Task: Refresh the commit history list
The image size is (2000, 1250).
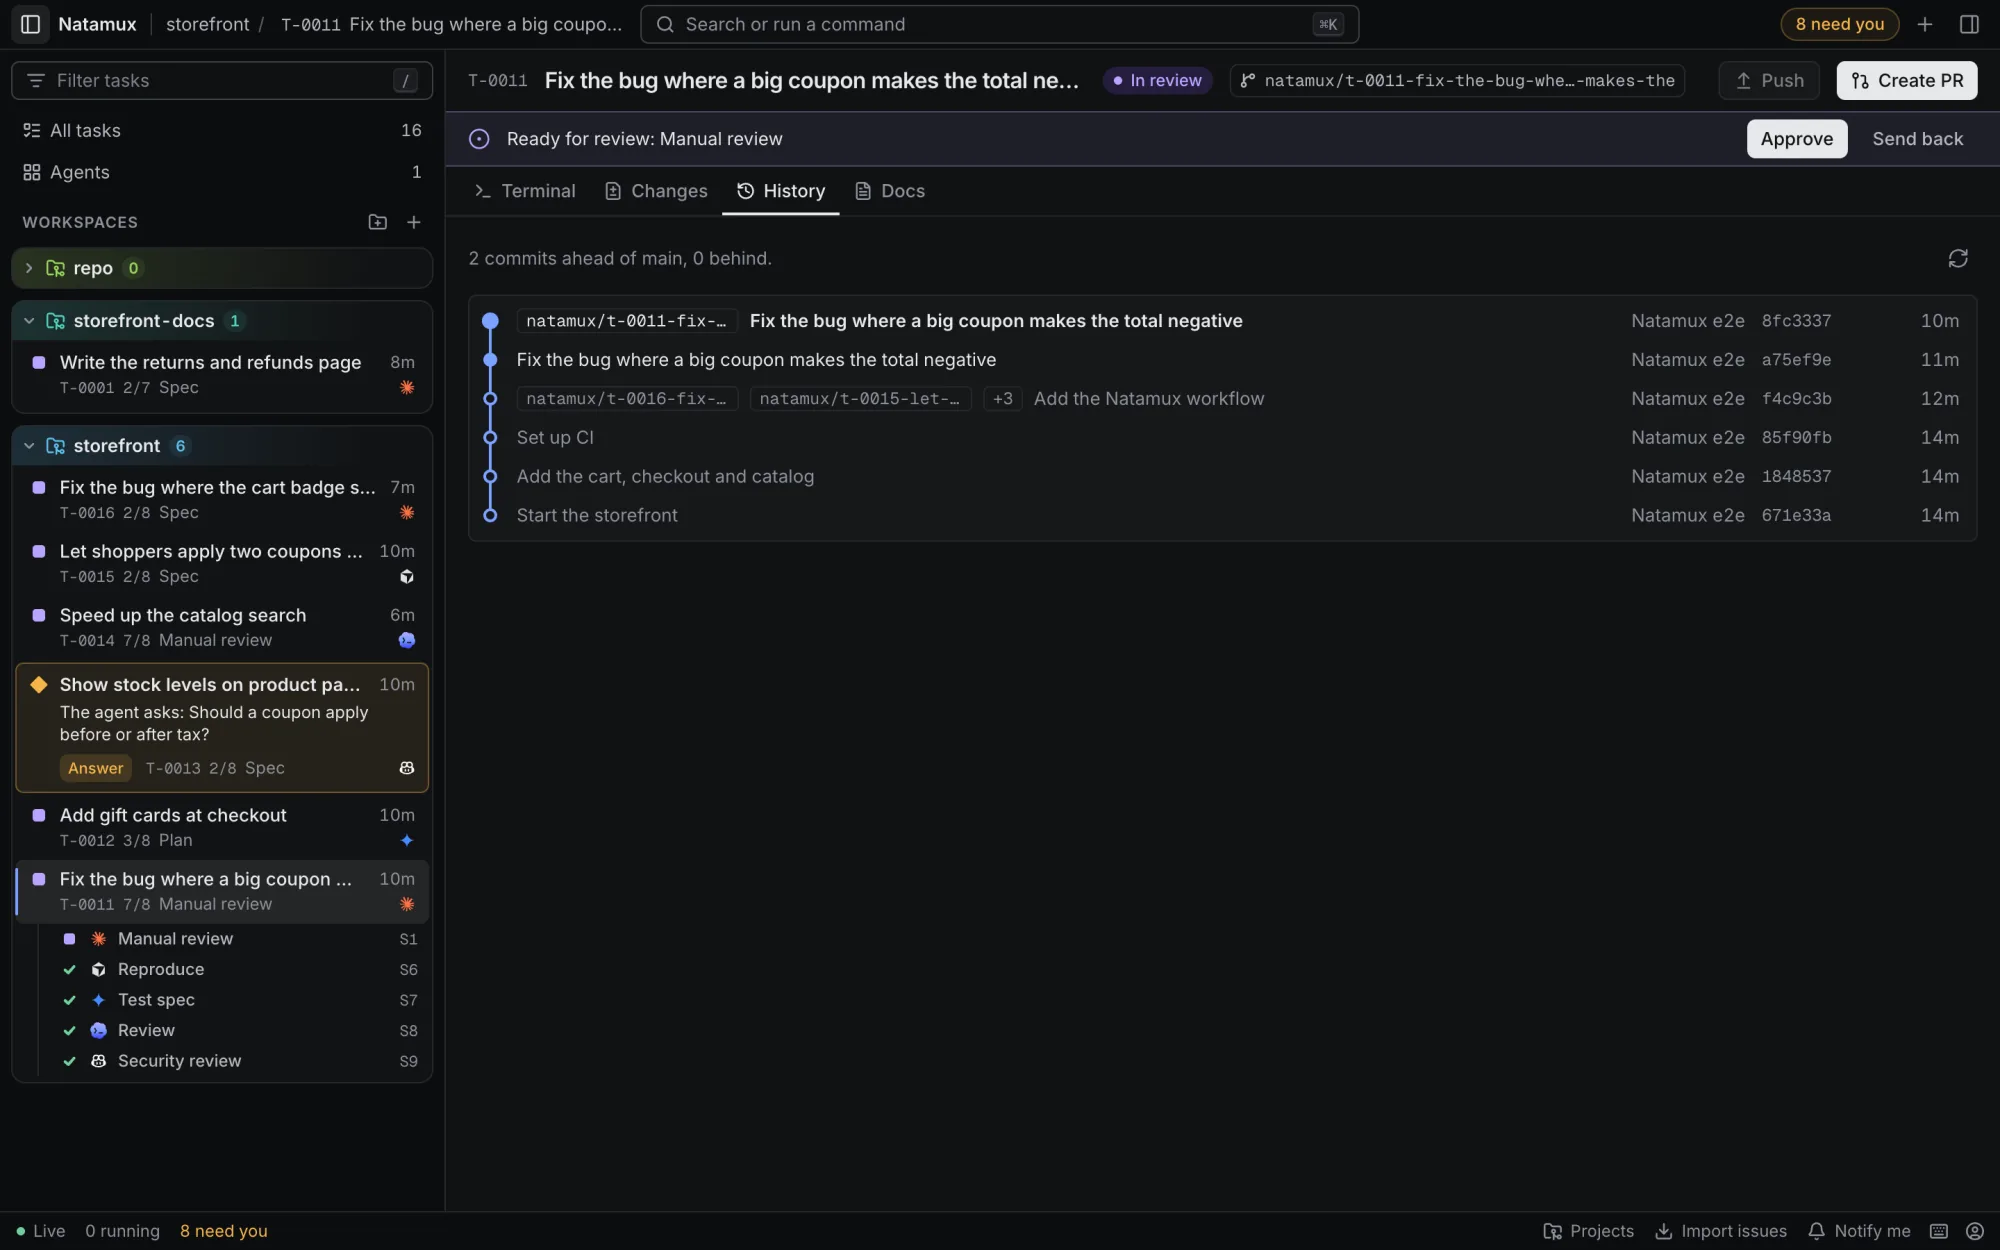Action: coord(1958,258)
